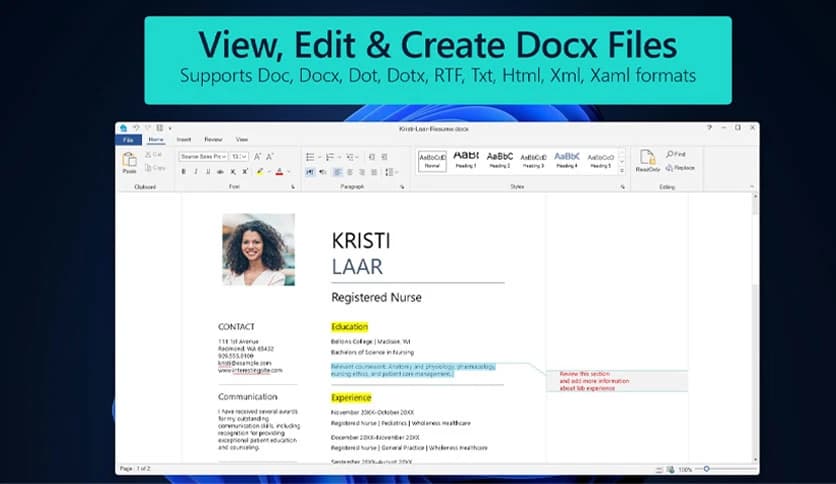Screen dimensions: 836x484
Task: Toggle Superscript formatting
Action: pos(245,172)
